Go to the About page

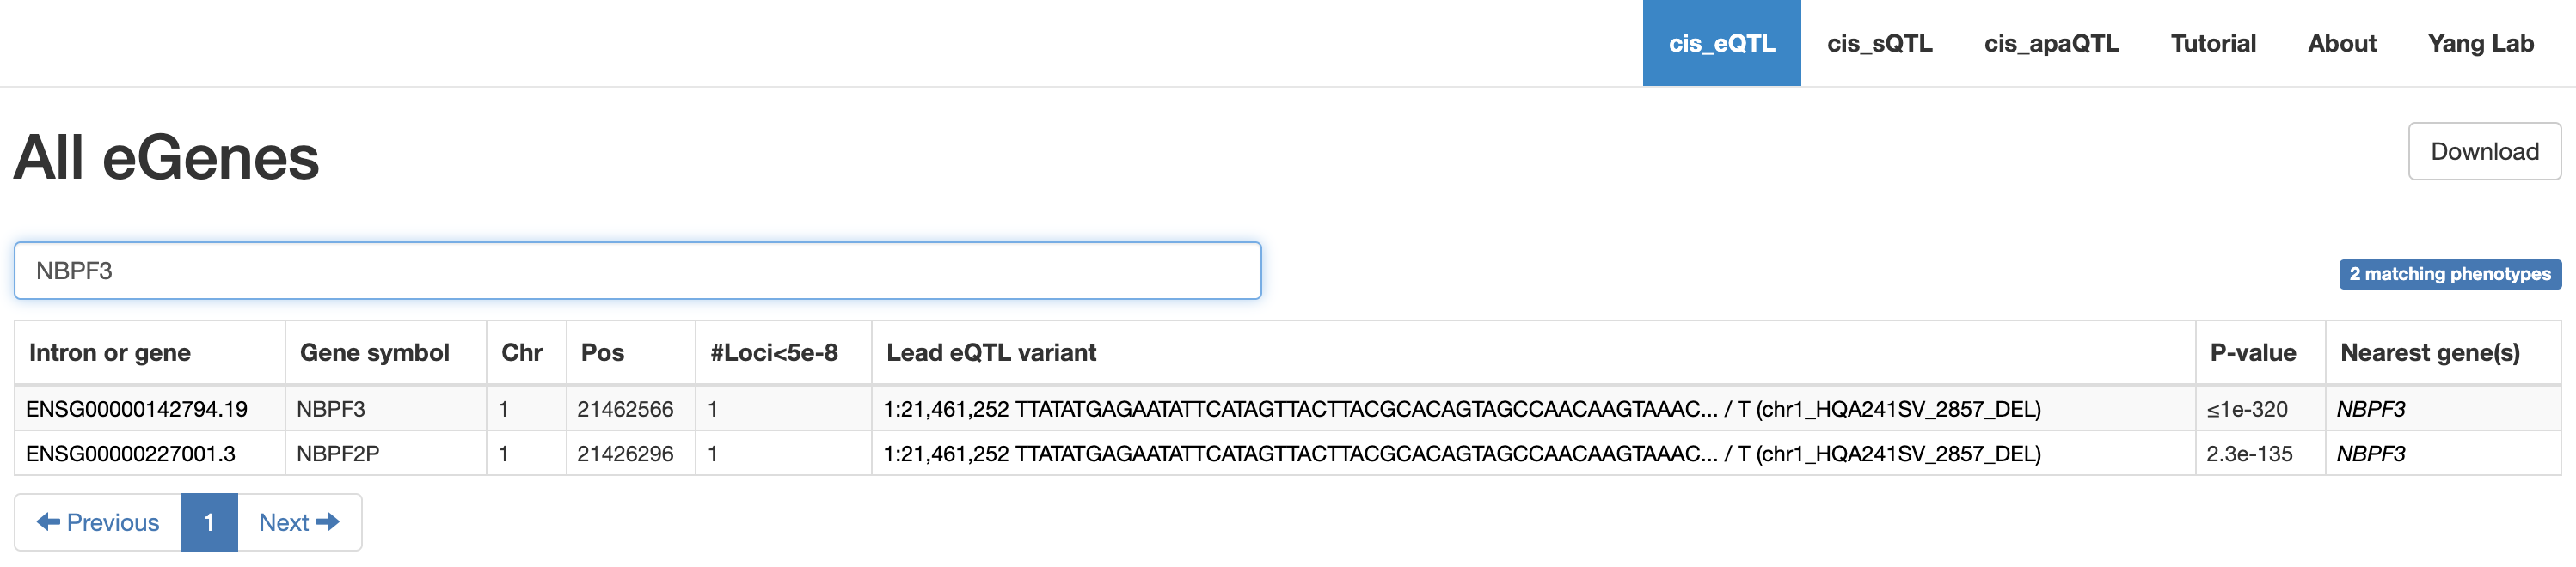click(x=2341, y=44)
